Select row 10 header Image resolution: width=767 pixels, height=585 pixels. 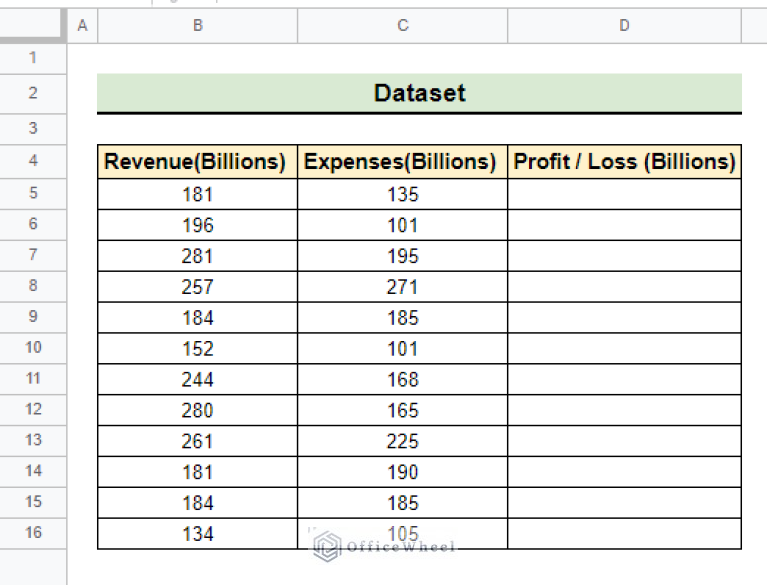tap(33, 348)
